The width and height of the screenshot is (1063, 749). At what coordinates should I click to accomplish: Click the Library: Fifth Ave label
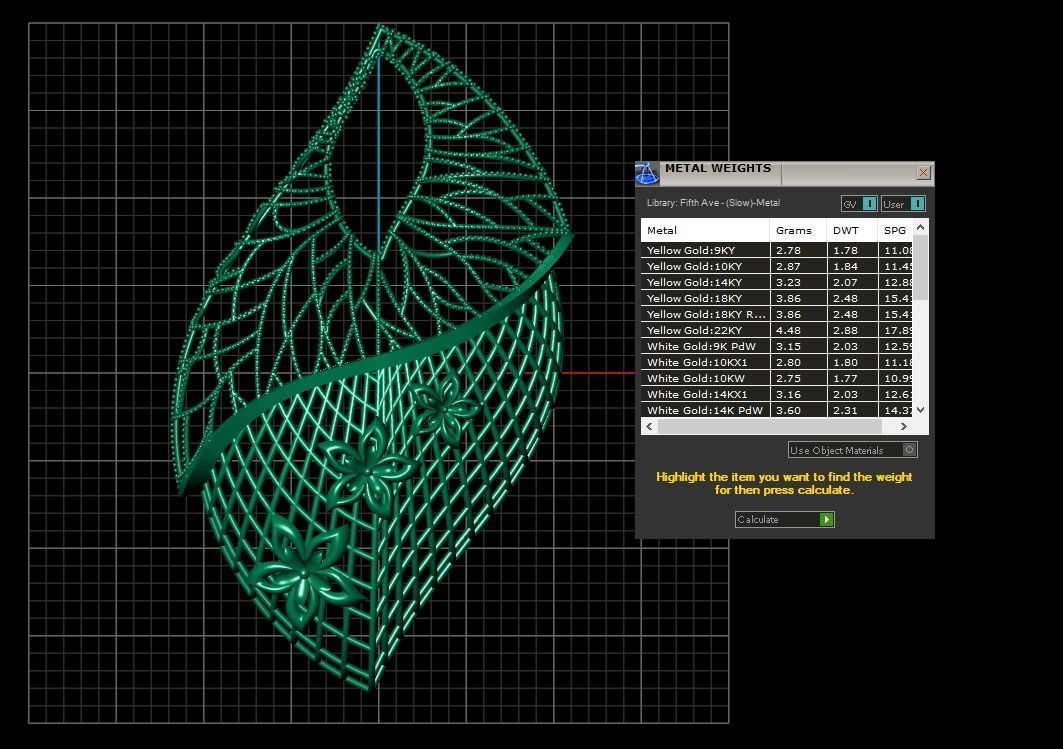click(713, 203)
